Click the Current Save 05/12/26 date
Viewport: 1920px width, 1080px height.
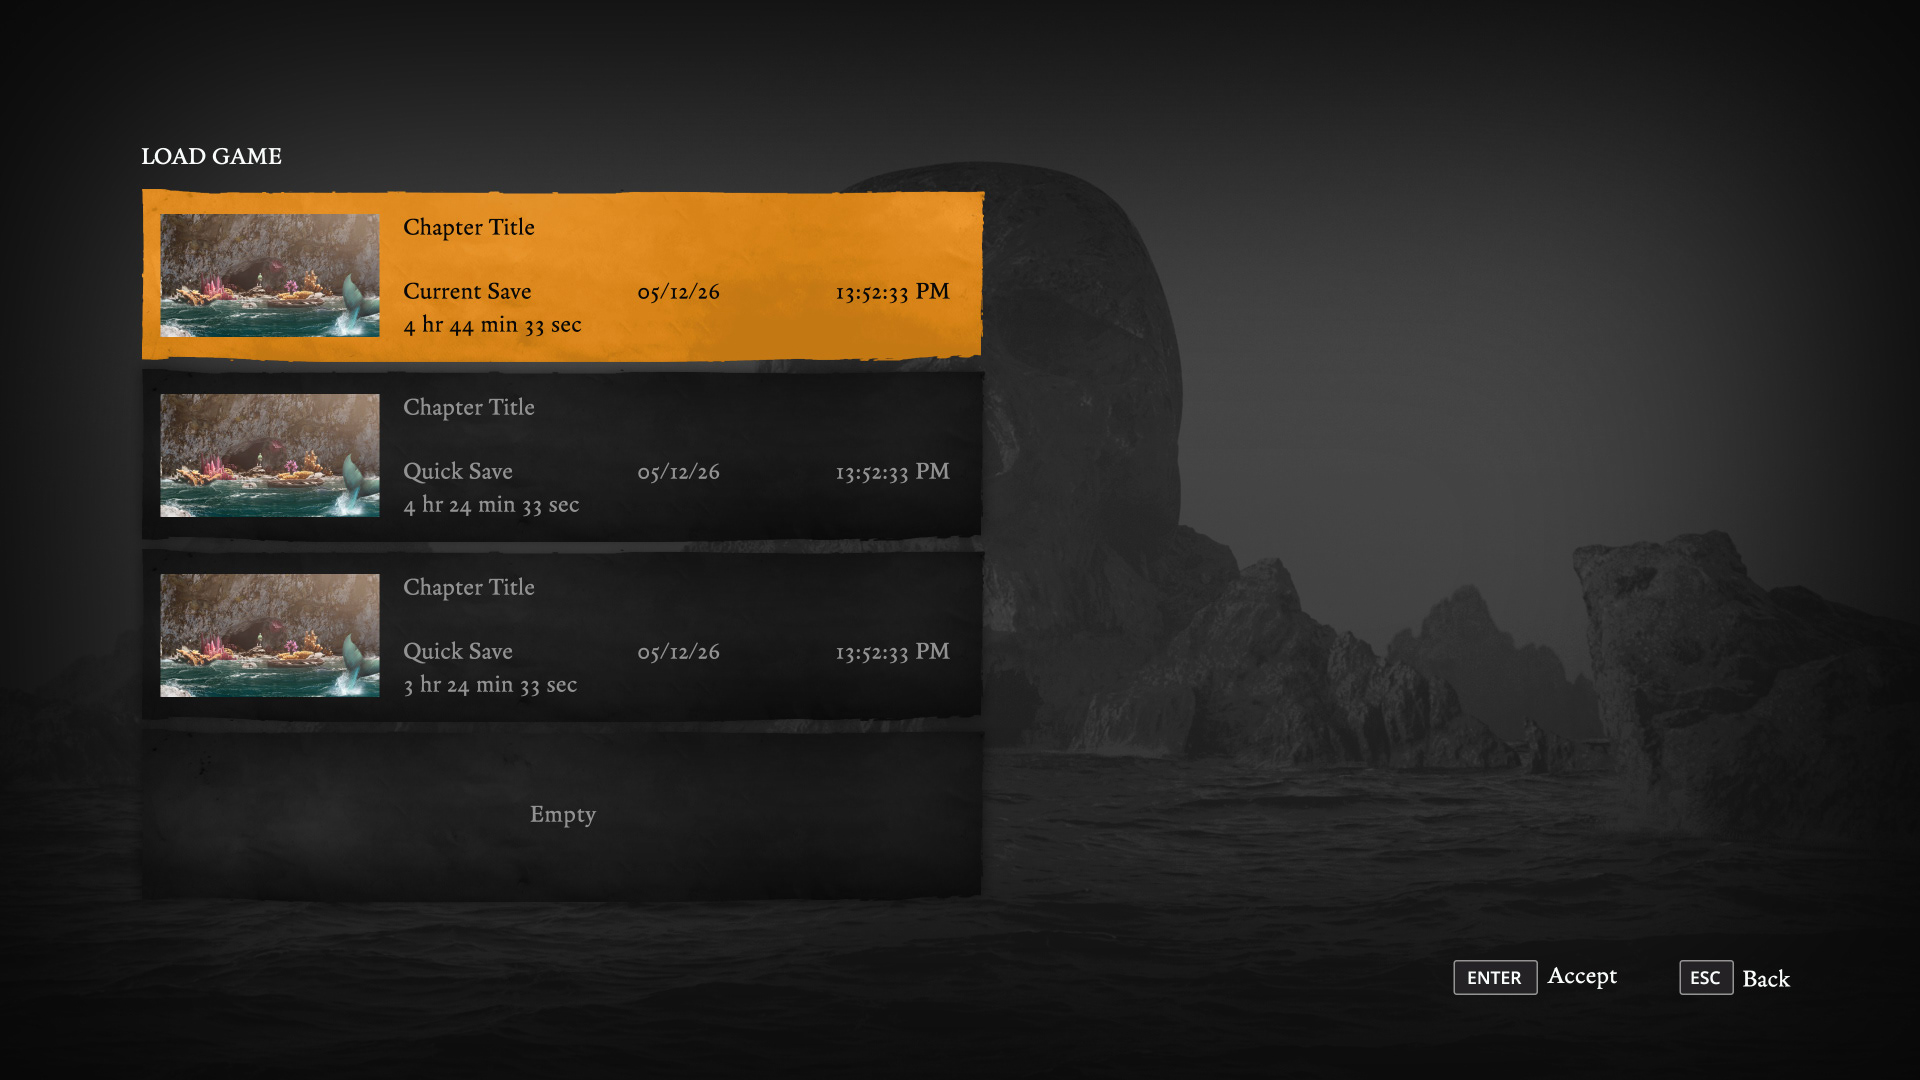[x=678, y=292]
